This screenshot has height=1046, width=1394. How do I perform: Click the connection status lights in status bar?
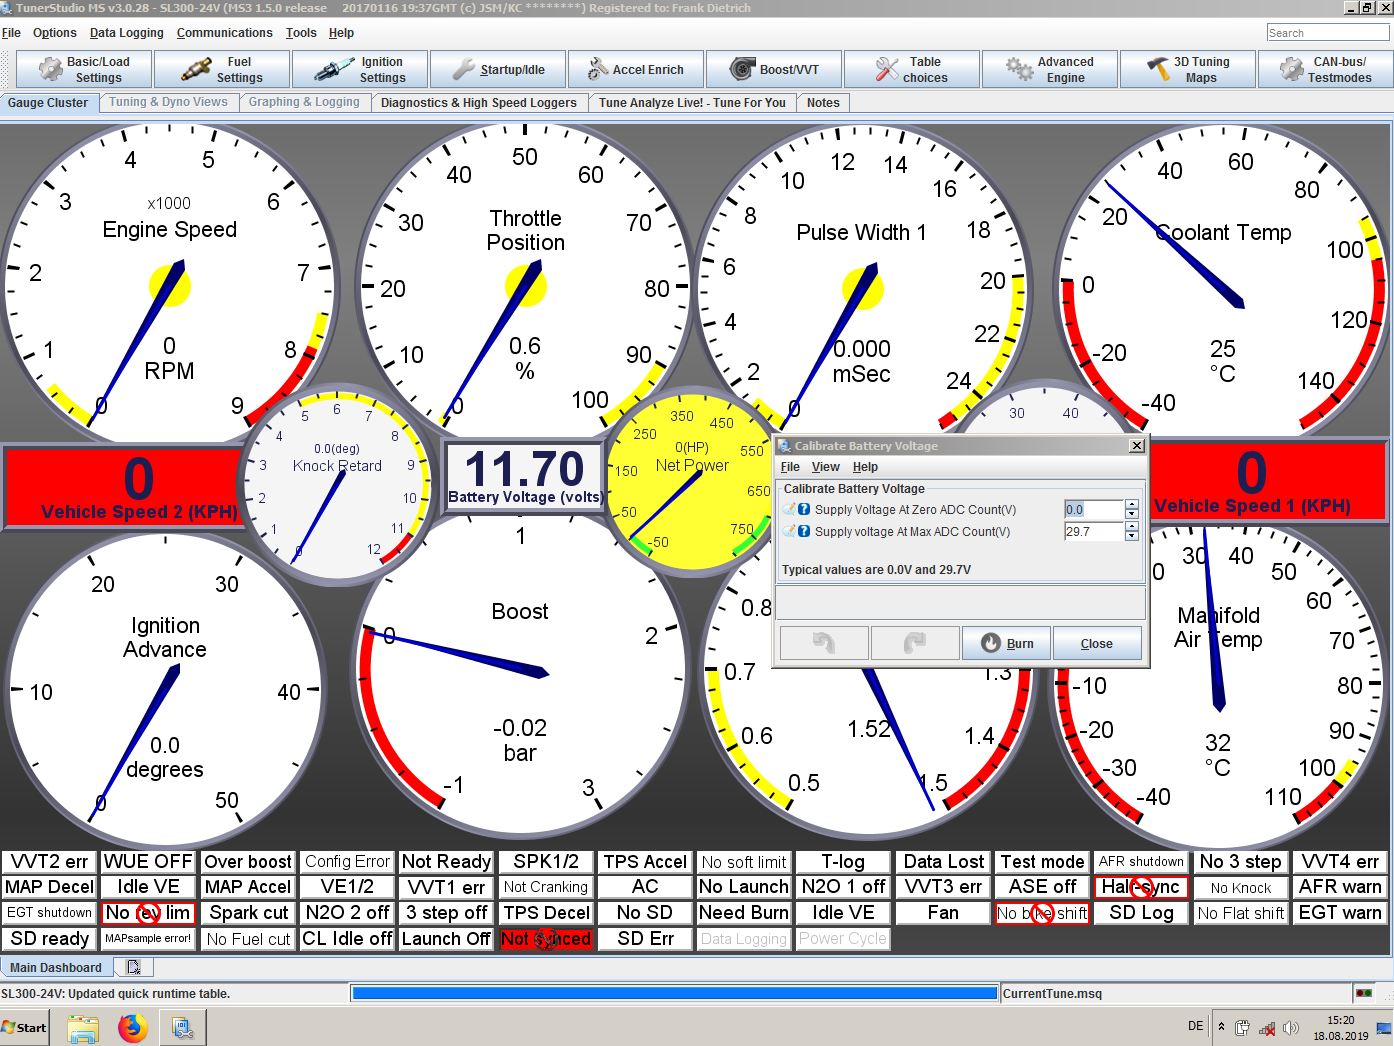tap(1363, 993)
